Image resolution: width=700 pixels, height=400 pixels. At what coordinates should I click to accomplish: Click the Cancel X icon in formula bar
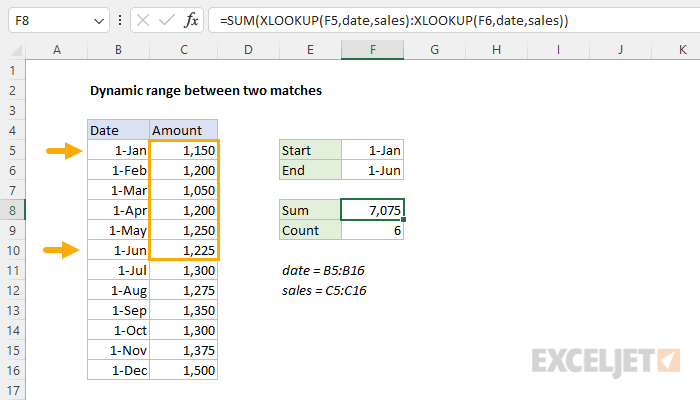coord(143,21)
